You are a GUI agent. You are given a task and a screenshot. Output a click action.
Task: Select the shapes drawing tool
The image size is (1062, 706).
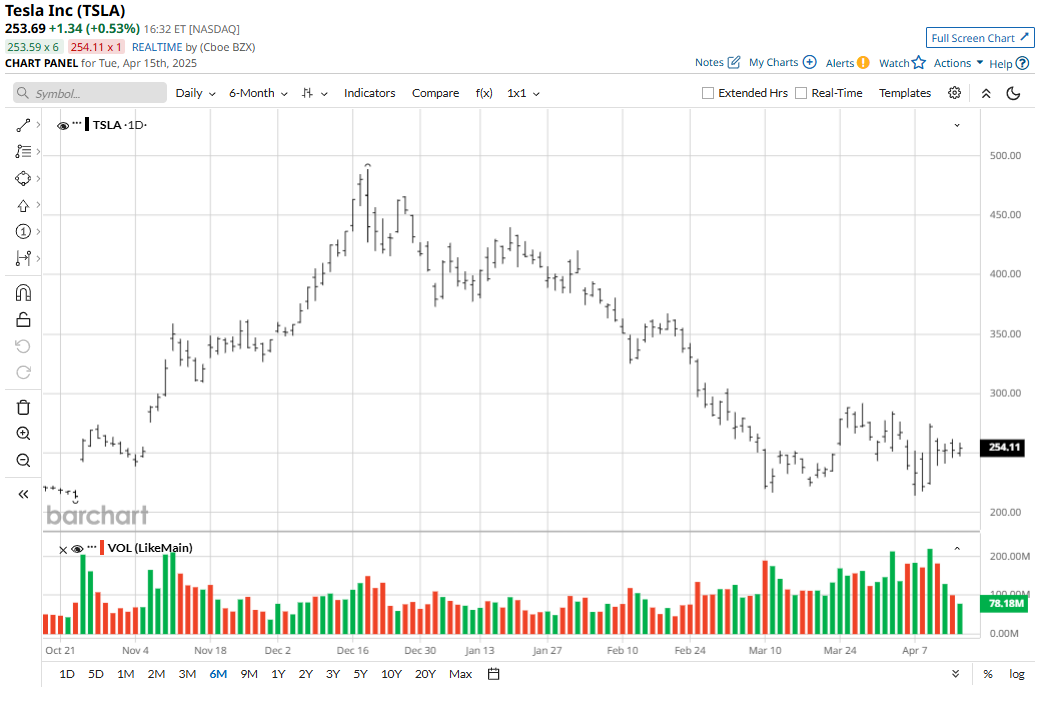point(23,178)
